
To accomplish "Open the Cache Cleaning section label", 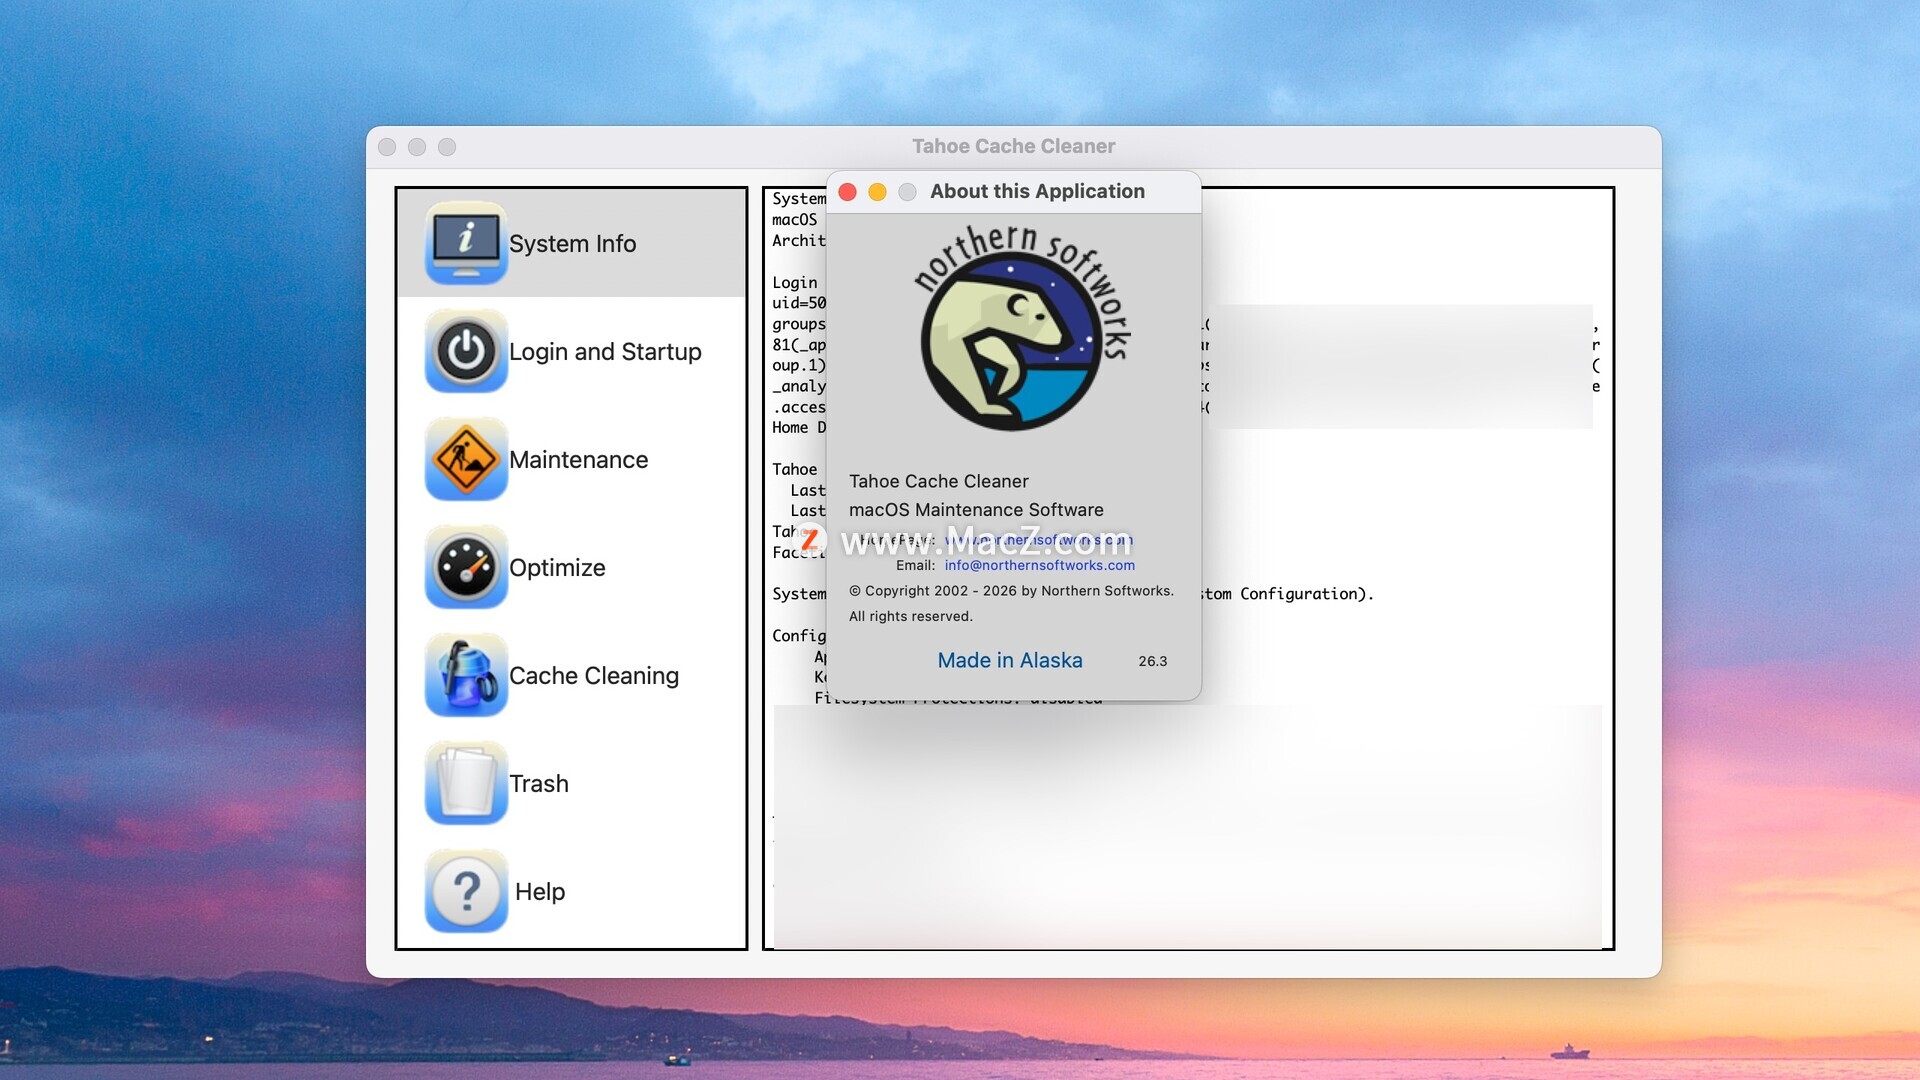I will point(594,676).
